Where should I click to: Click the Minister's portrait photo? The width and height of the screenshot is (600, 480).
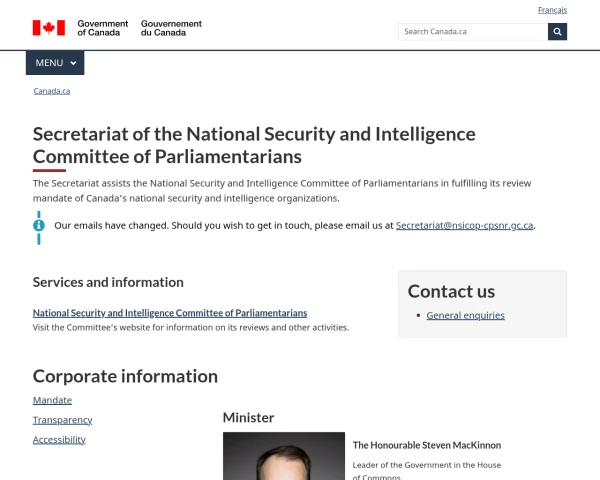click(283, 457)
